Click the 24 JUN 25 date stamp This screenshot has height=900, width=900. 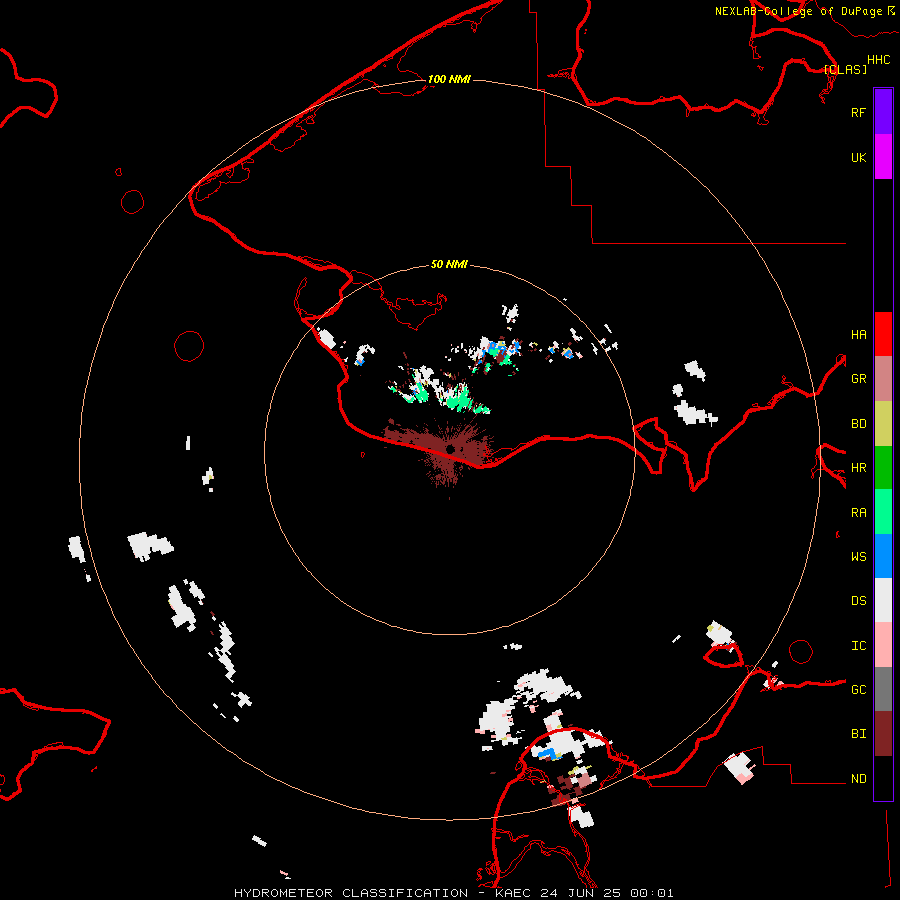tap(581, 893)
